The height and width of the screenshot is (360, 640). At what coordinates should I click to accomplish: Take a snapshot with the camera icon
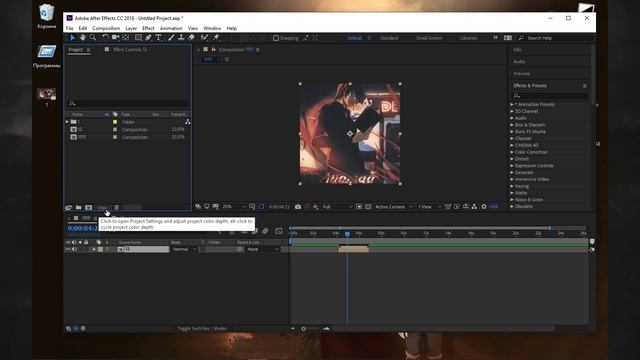coord(298,207)
